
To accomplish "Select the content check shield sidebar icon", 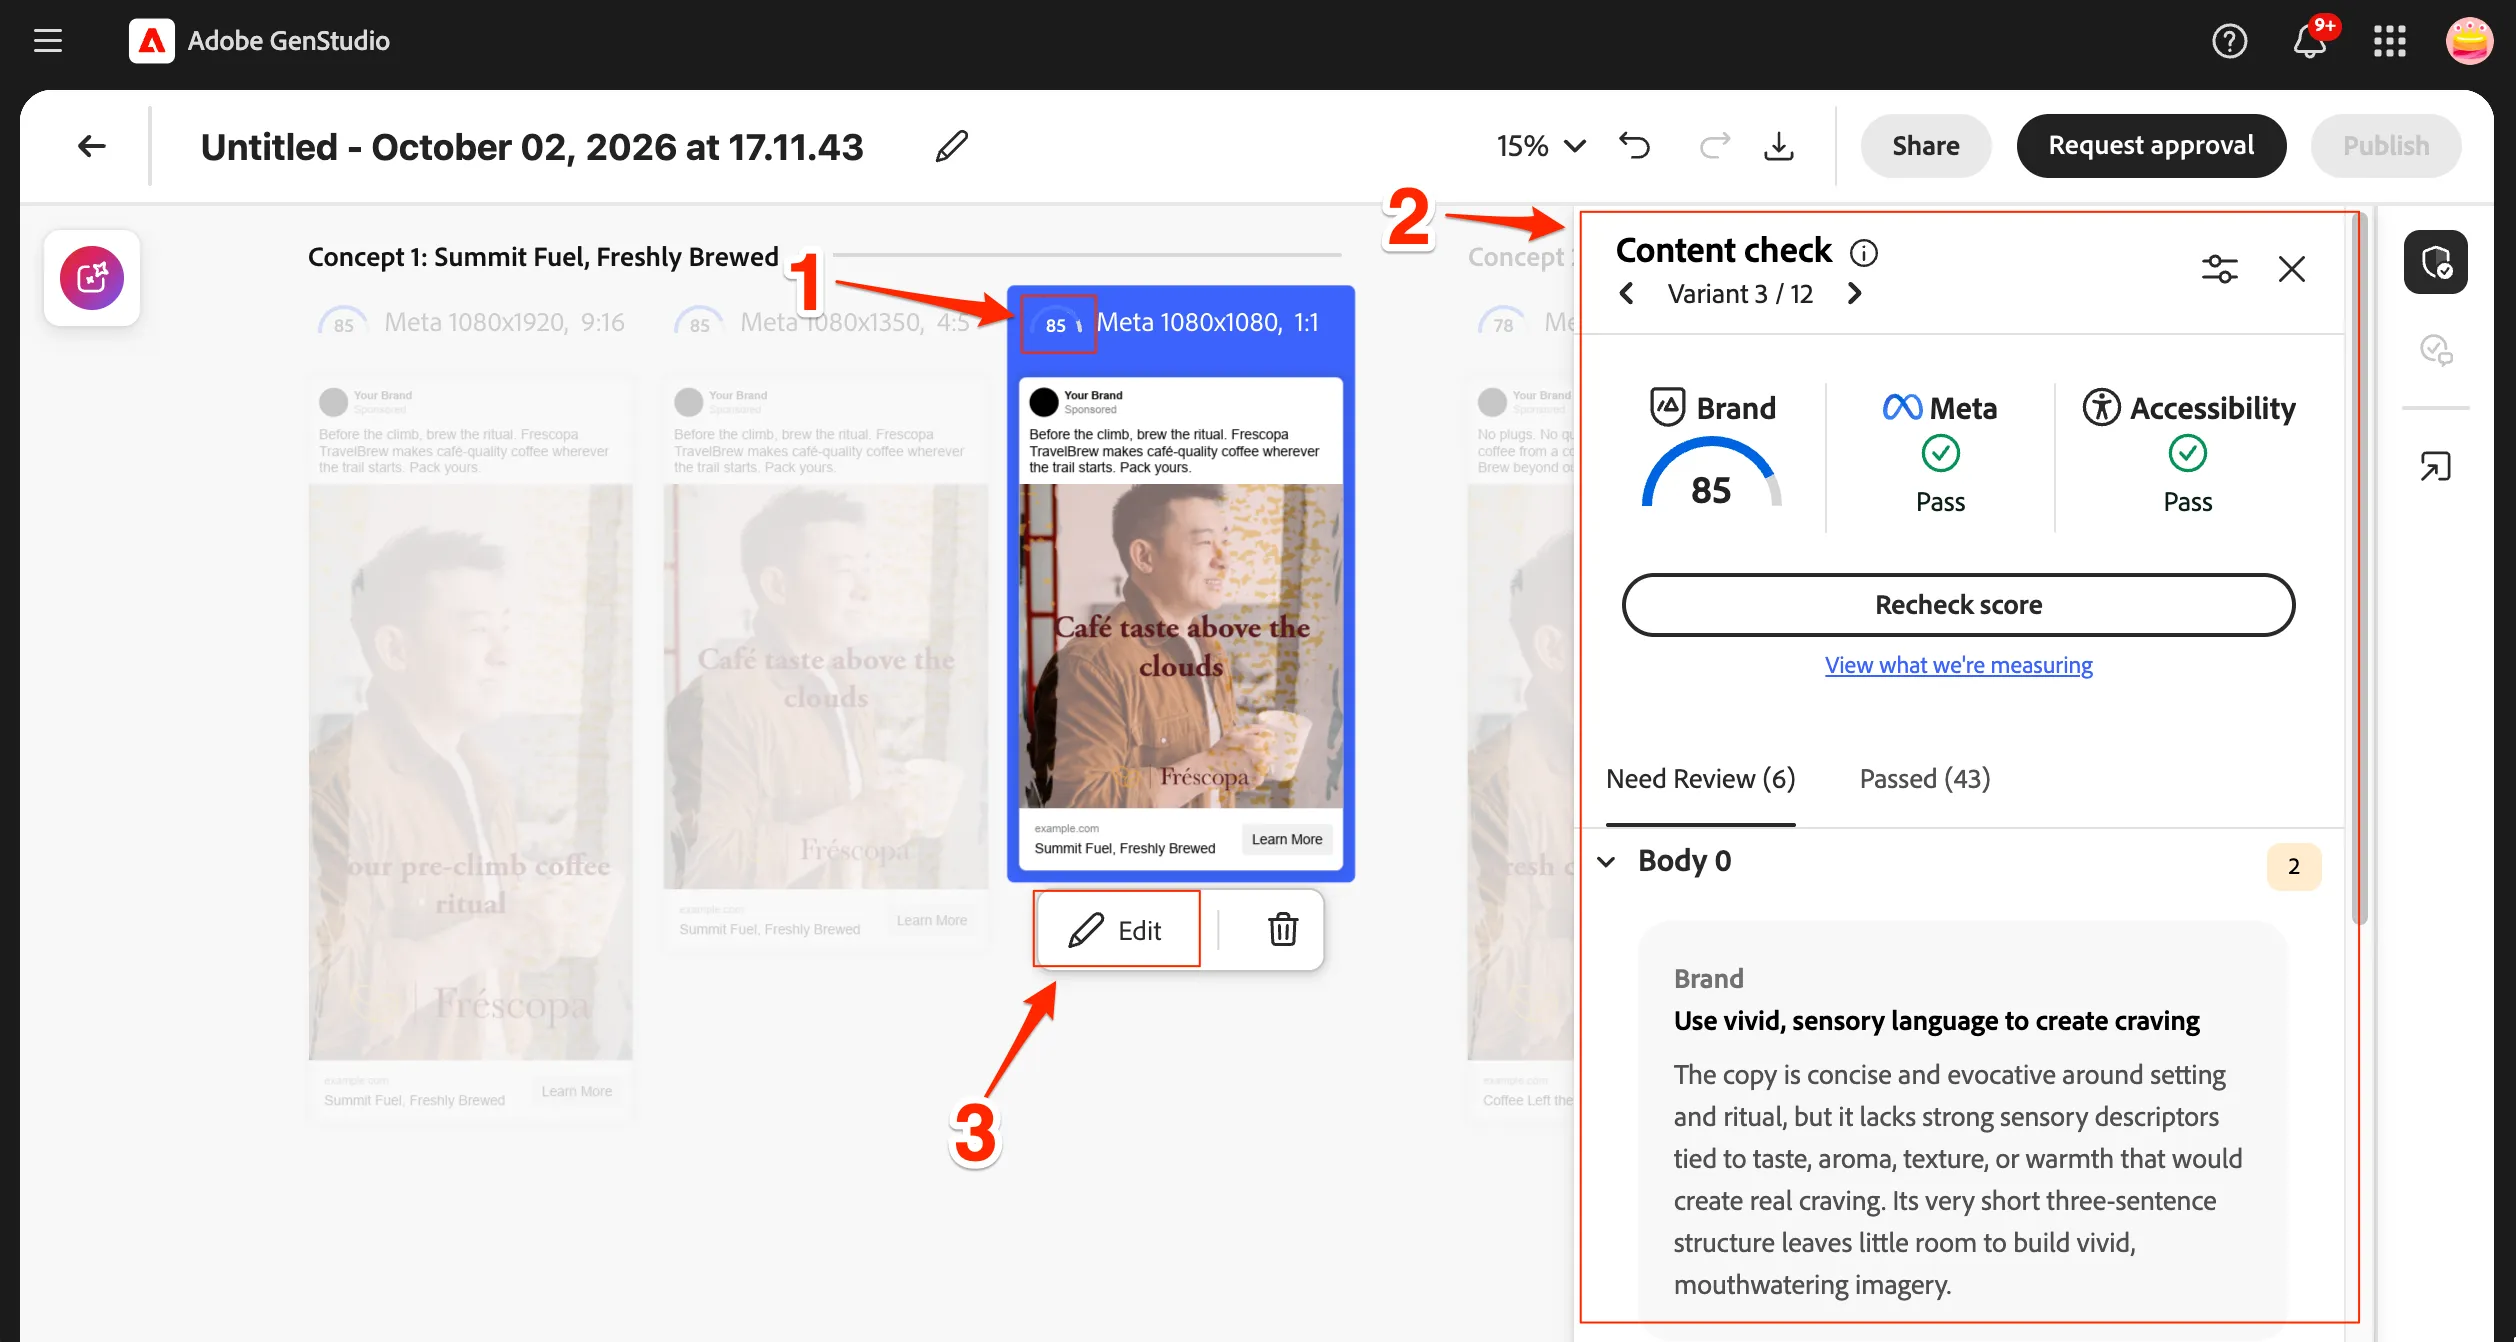I will click(x=2435, y=262).
